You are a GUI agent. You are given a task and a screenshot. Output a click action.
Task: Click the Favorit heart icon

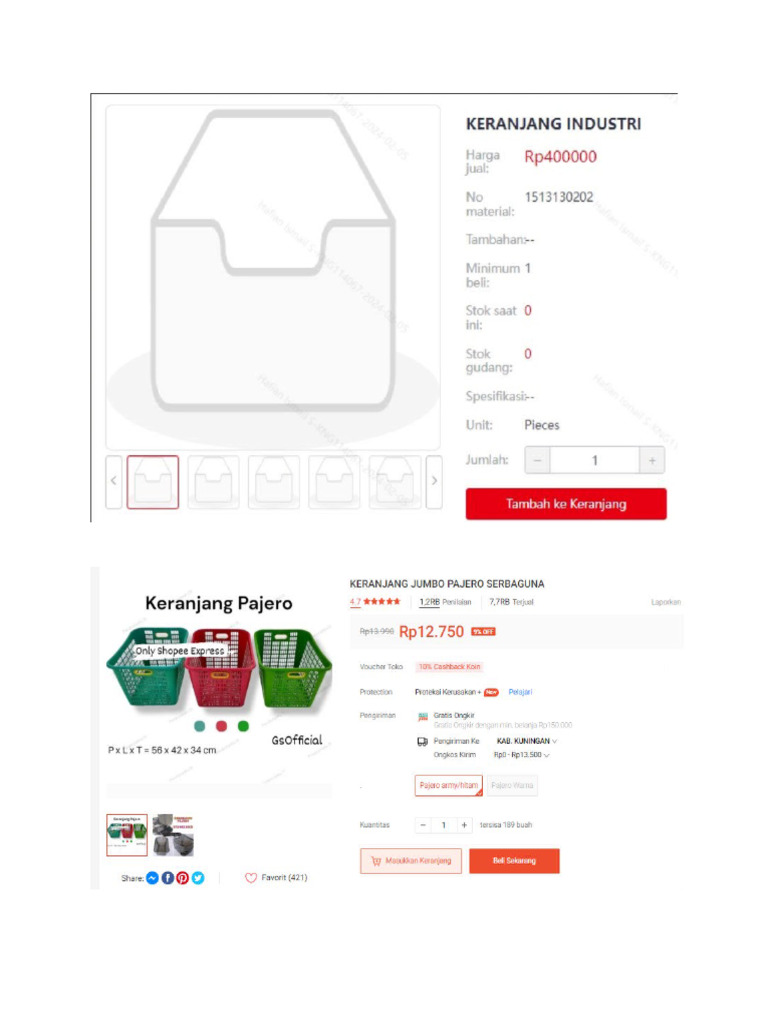(x=251, y=878)
